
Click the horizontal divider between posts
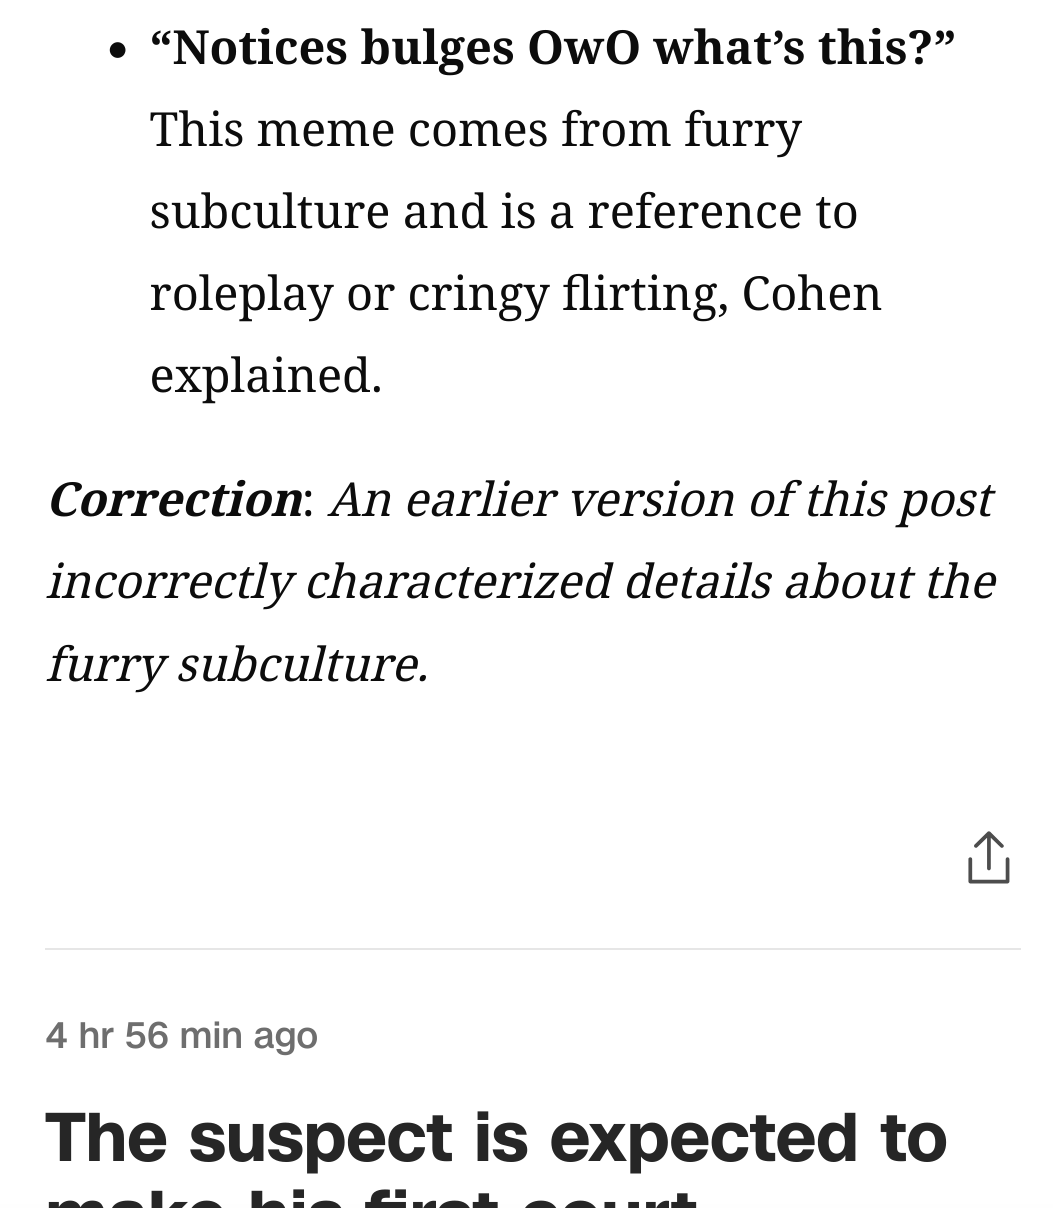point(533,948)
